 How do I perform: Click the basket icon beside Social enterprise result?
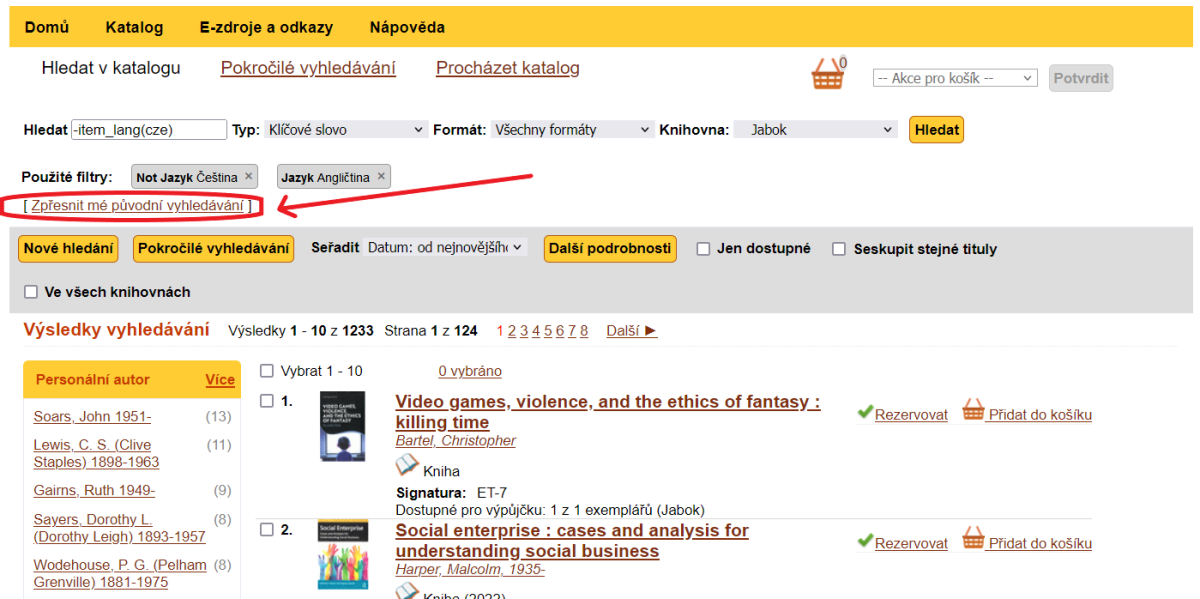click(973, 539)
